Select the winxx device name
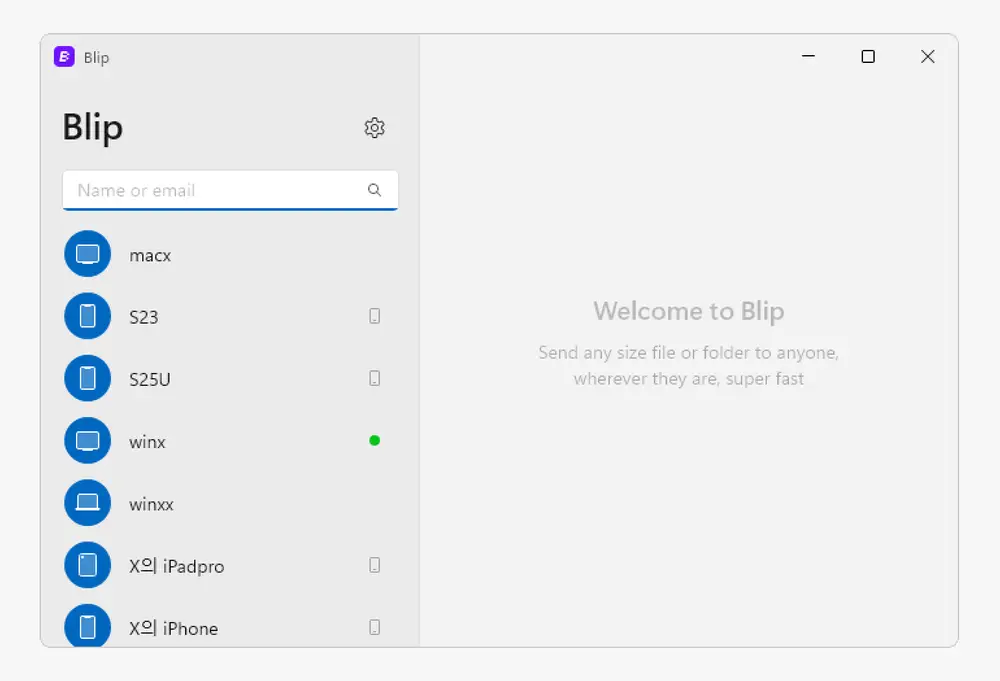The image size is (1000, 681). pyautogui.click(x=151, y=504)
